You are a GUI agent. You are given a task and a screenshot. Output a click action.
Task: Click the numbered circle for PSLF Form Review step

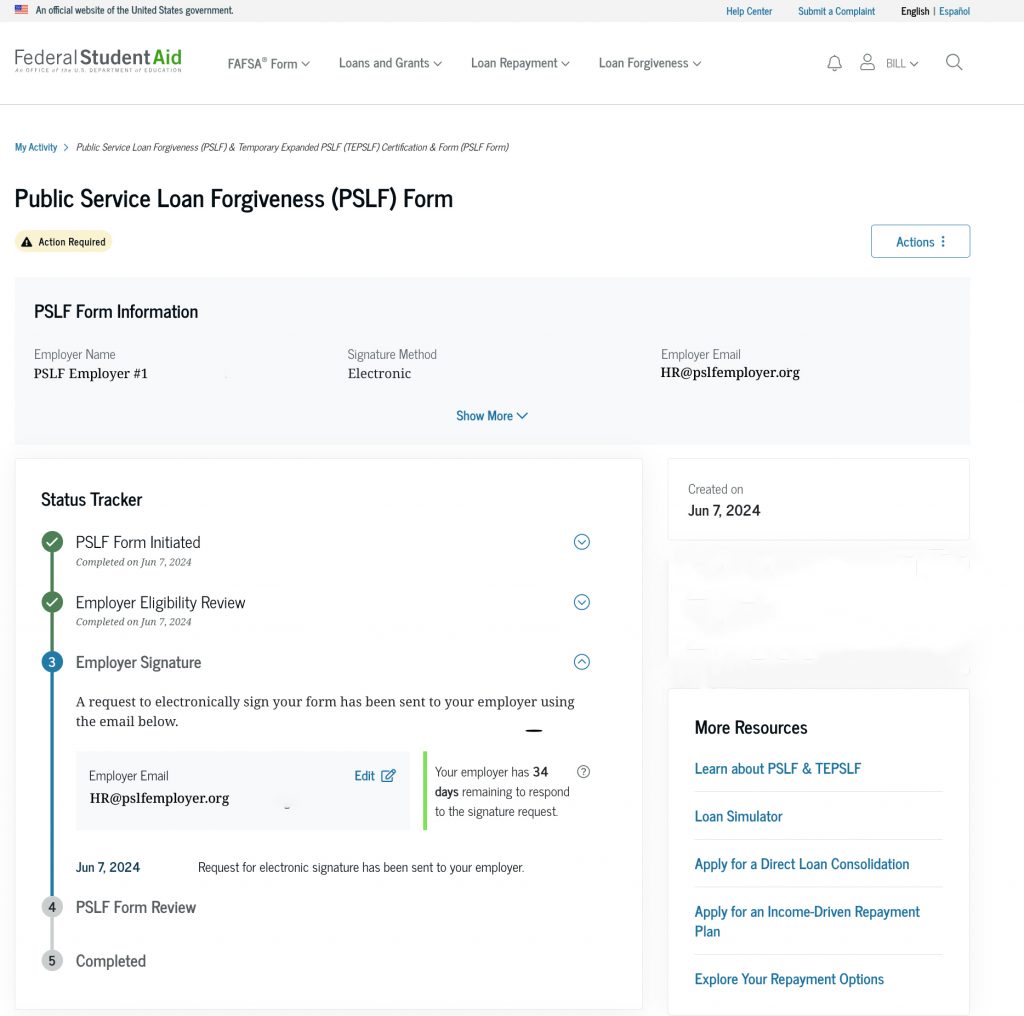click(x=52, y=906)
